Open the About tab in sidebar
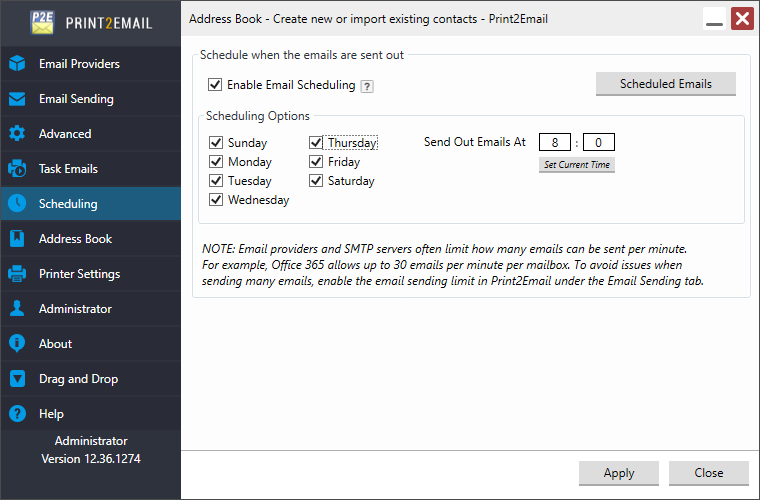 (x=55, y=344)
